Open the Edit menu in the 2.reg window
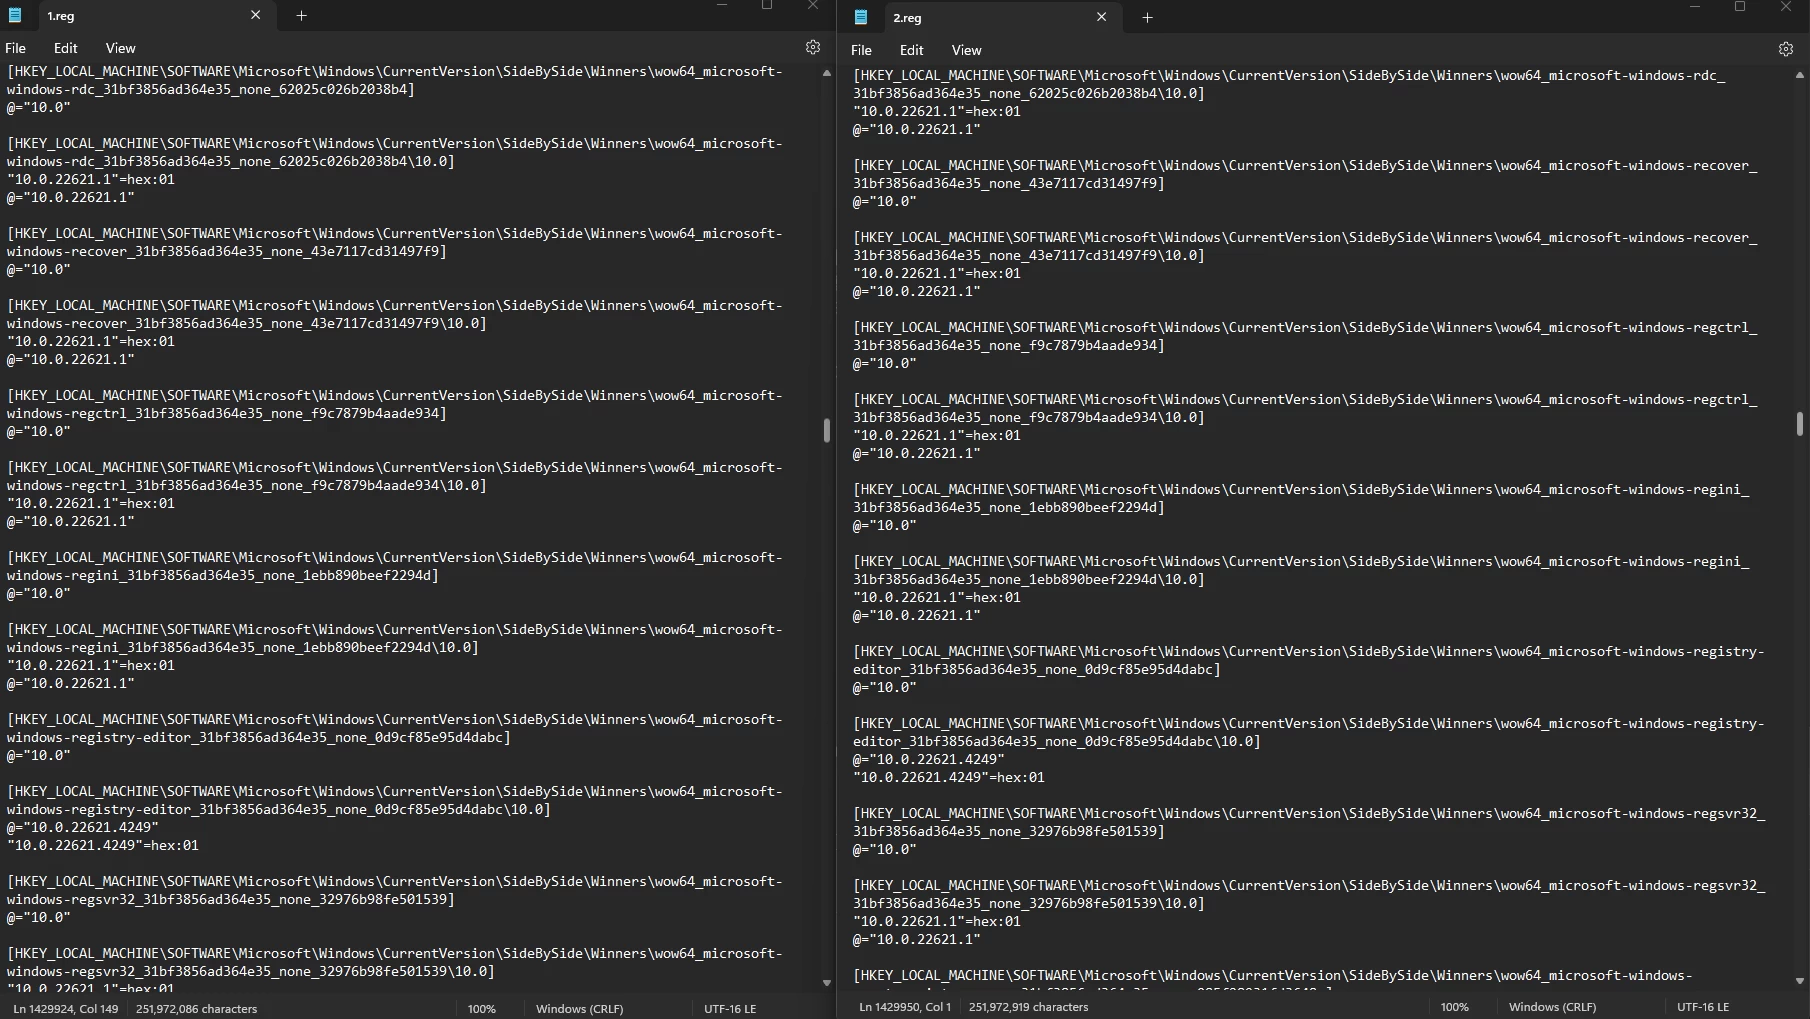 click(911, 50)
